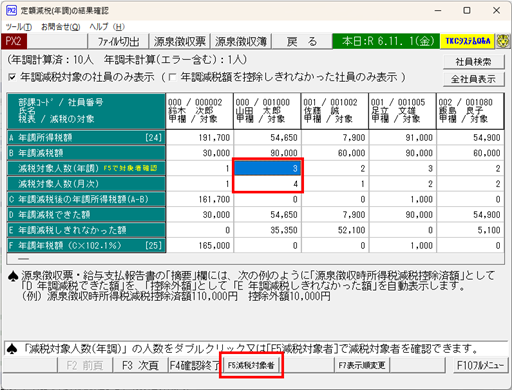This screenshot has height=390, width=512.
Task: Click the value 91,000 in row A
Action: 419,138
